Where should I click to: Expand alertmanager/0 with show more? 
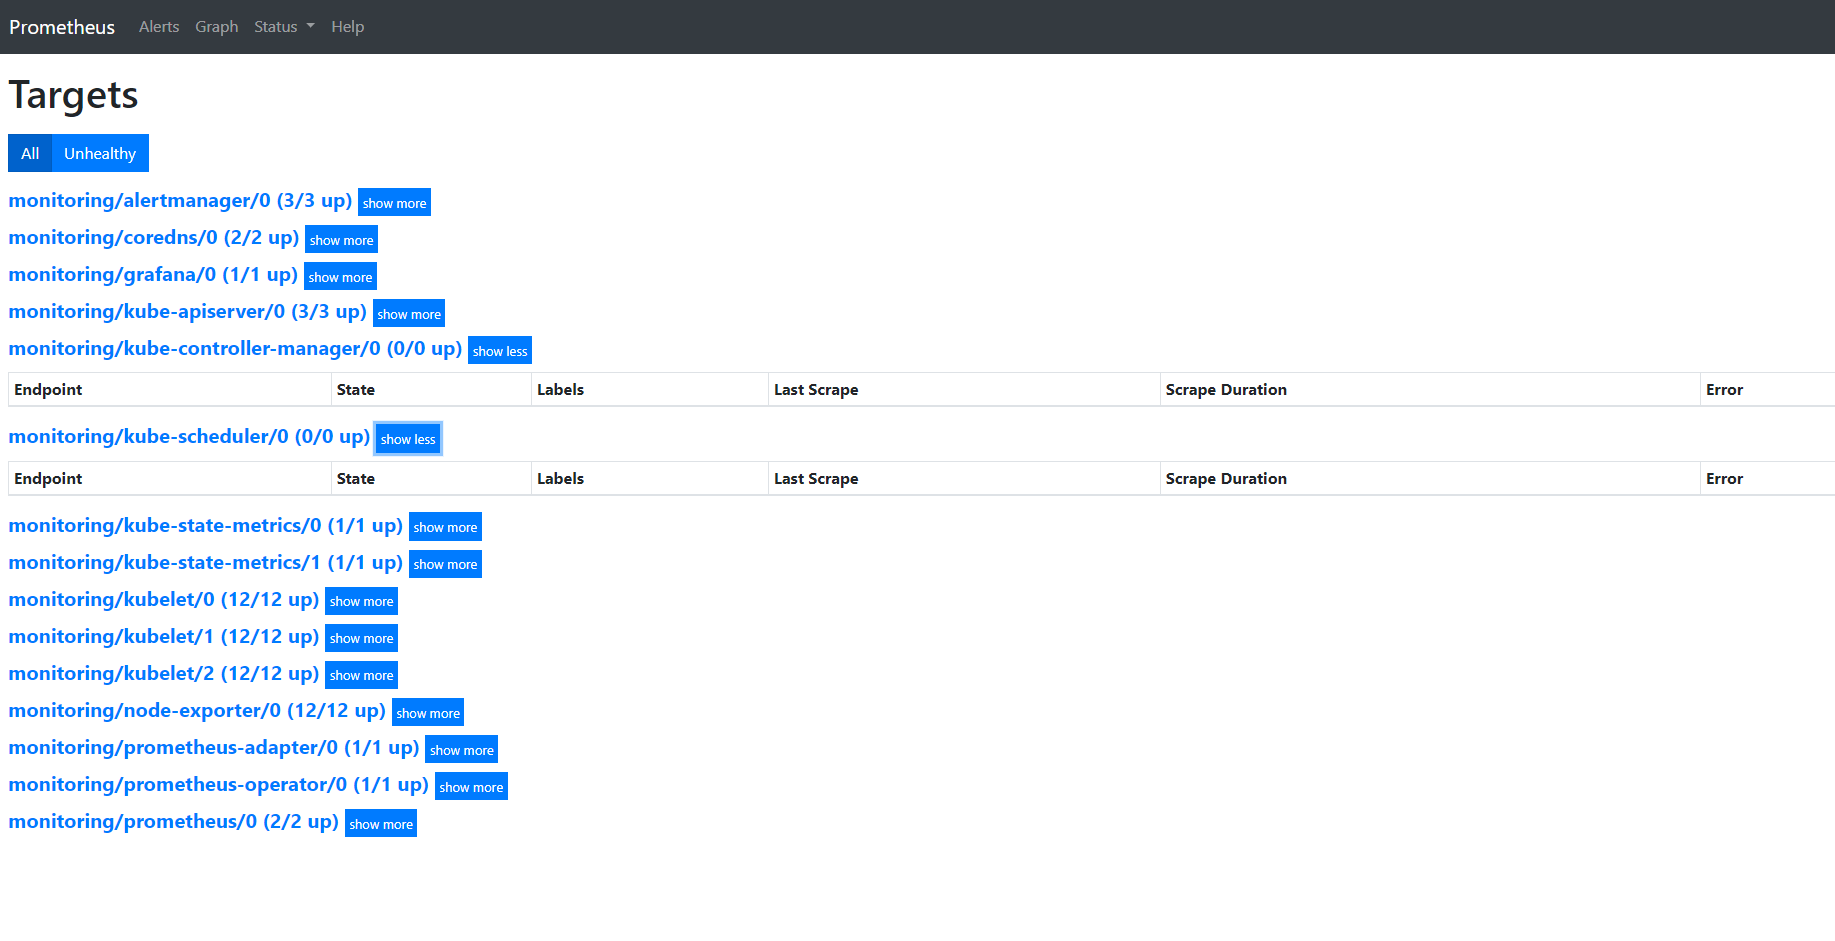pyautogui.click(x=394, y=202)
